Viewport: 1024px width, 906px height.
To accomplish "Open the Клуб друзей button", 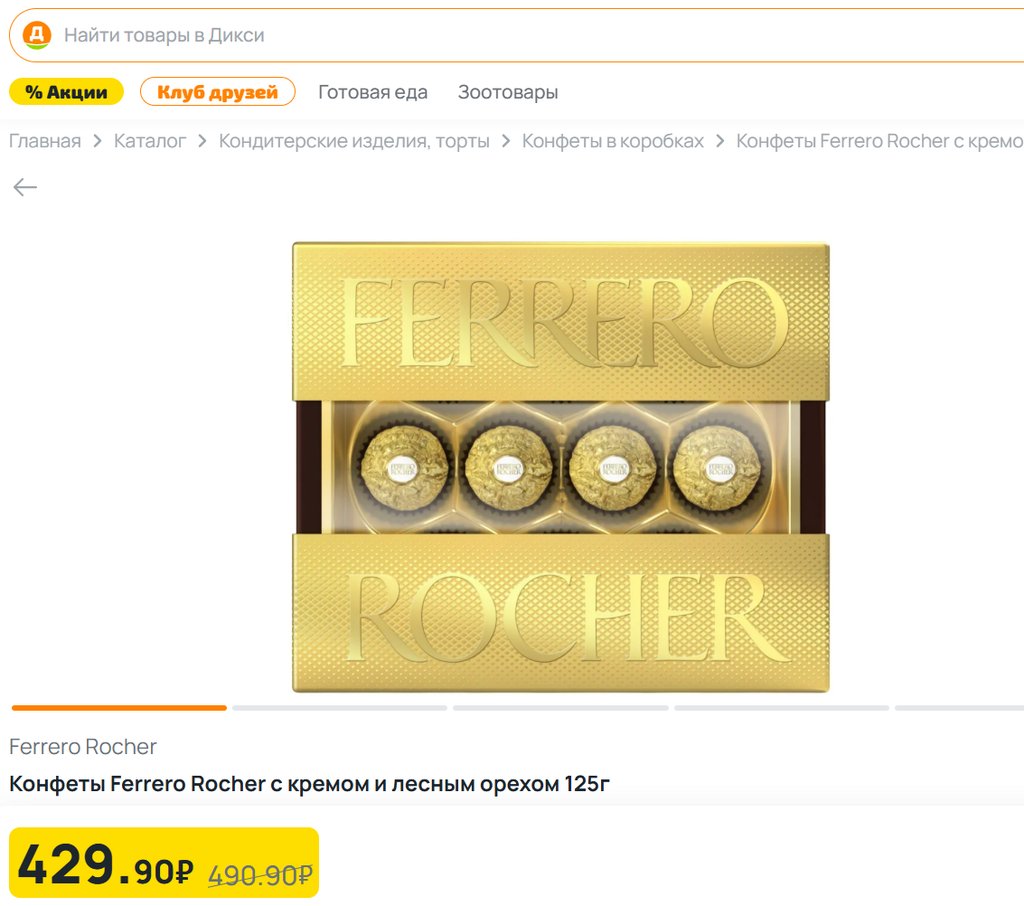I will [x=217, y=92].
